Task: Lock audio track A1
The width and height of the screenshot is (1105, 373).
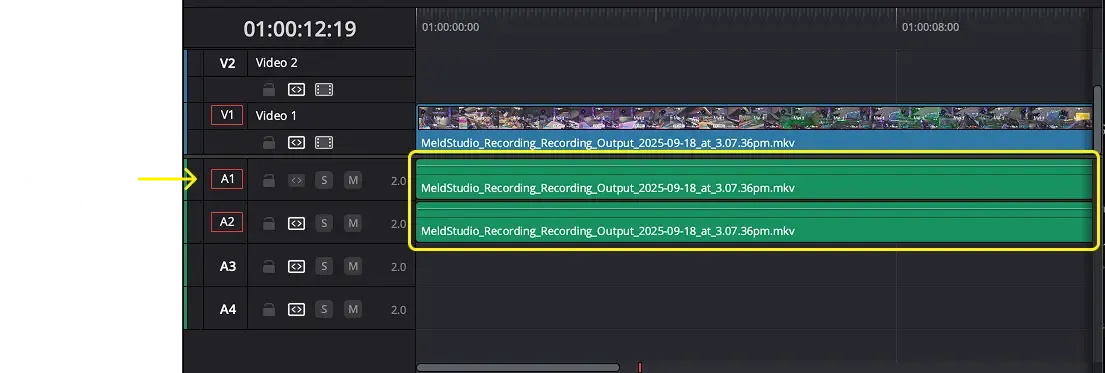Action: pos(268,181)
